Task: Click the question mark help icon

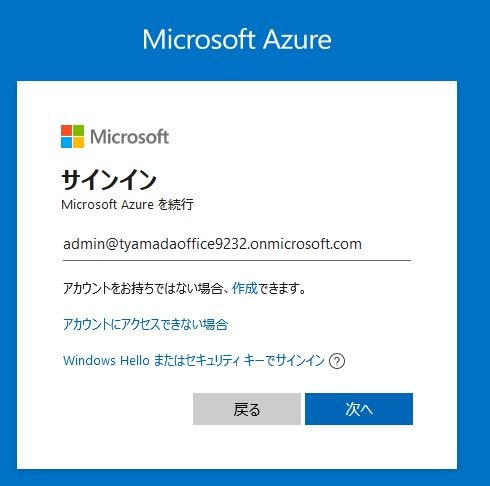Action: 337,361
